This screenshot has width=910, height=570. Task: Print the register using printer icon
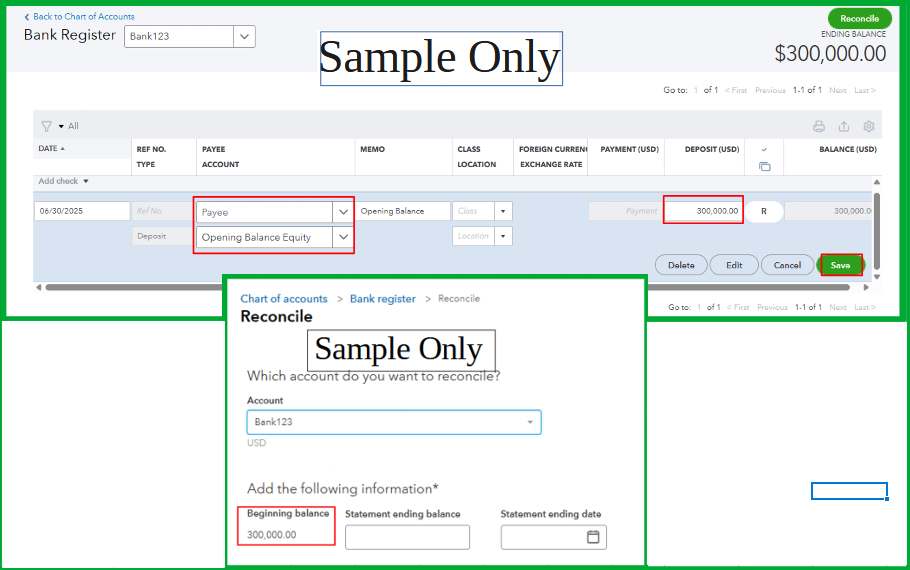(x=818, y=126)
